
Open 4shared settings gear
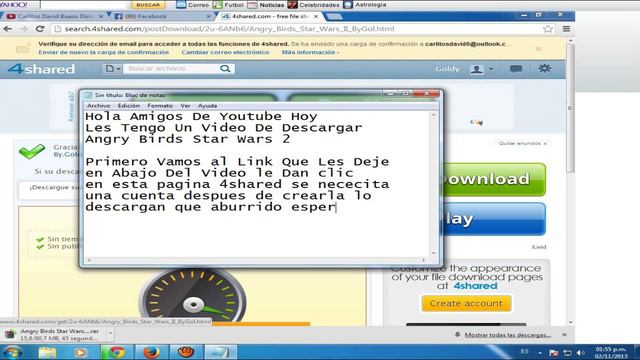544,69
